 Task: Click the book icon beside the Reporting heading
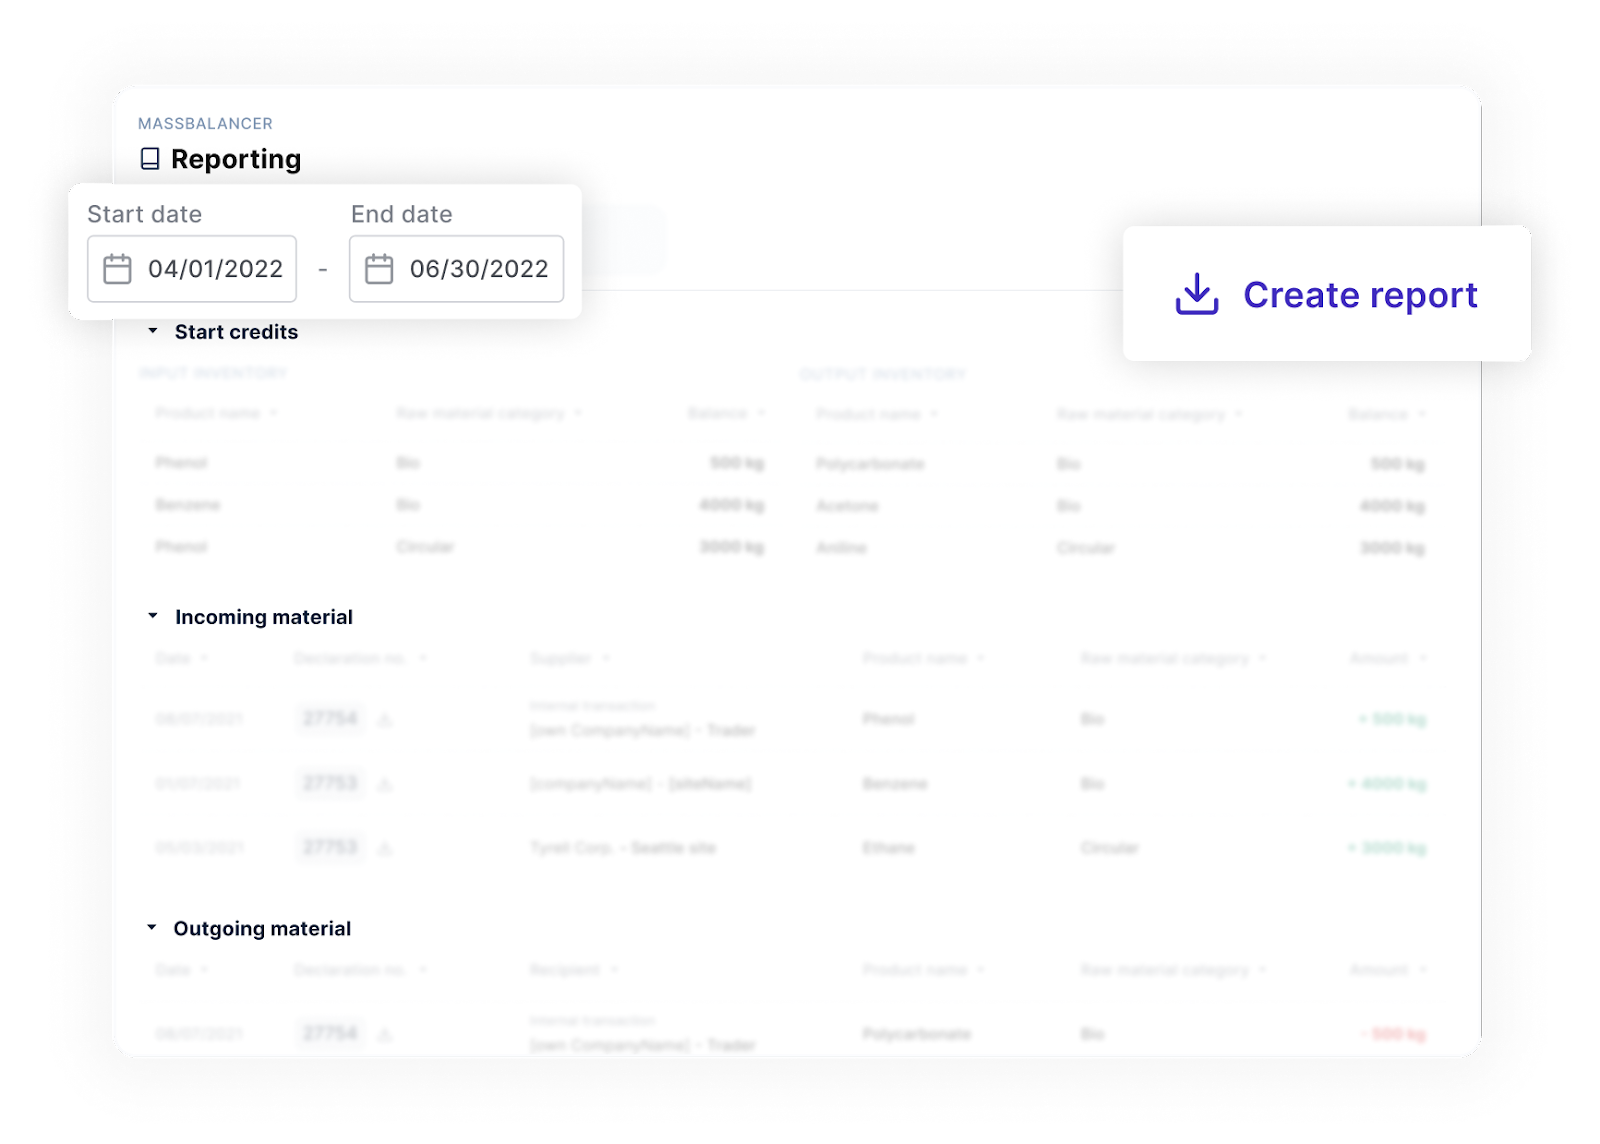pos(151,157)
